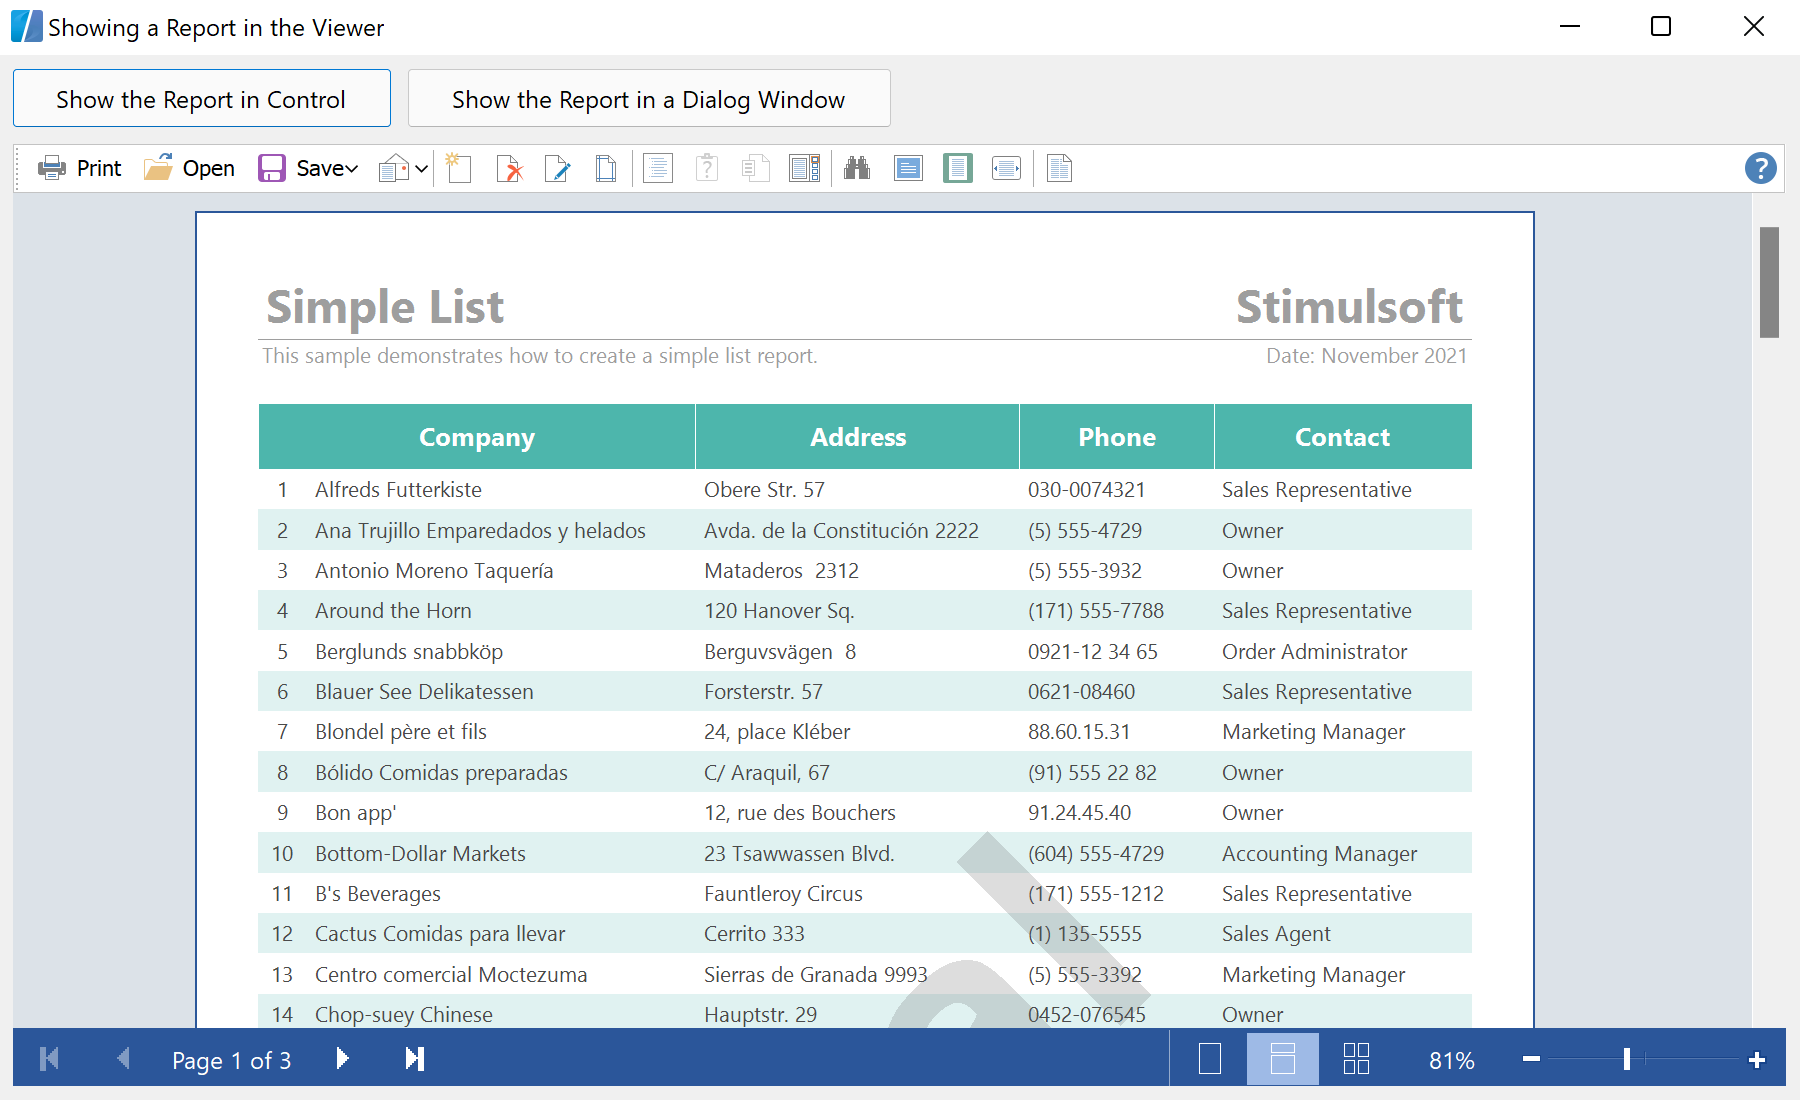Toggle the Bookmarks panel icon

[658, 168]
